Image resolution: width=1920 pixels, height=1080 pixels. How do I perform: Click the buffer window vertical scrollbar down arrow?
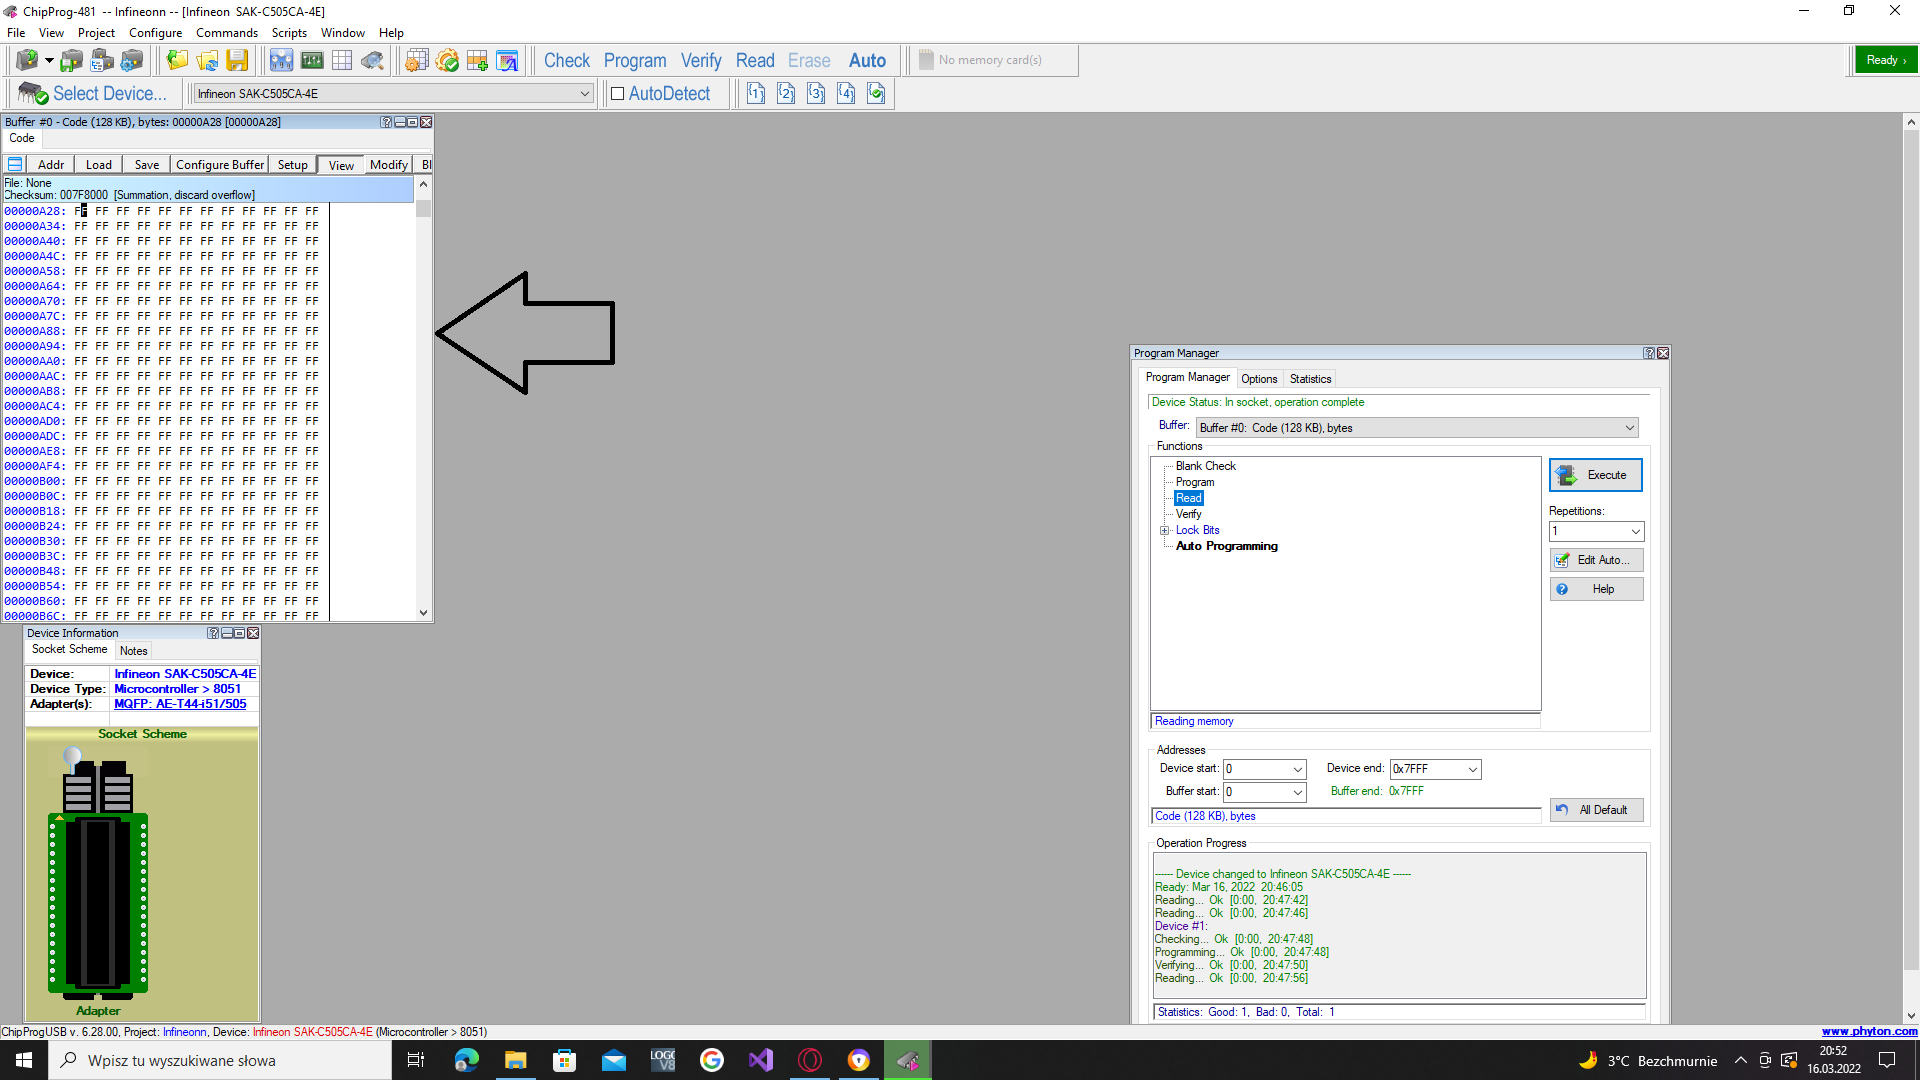423,613
